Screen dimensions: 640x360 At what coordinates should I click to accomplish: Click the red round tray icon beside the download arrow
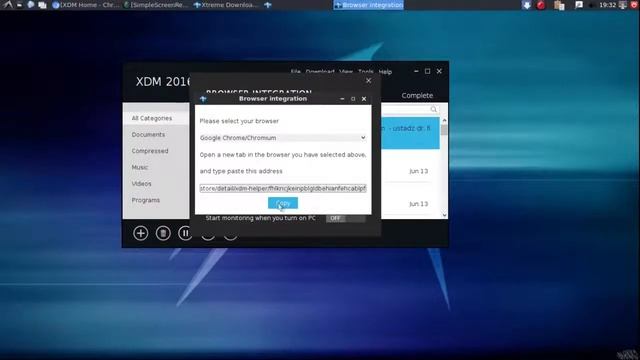click(541, 5)
